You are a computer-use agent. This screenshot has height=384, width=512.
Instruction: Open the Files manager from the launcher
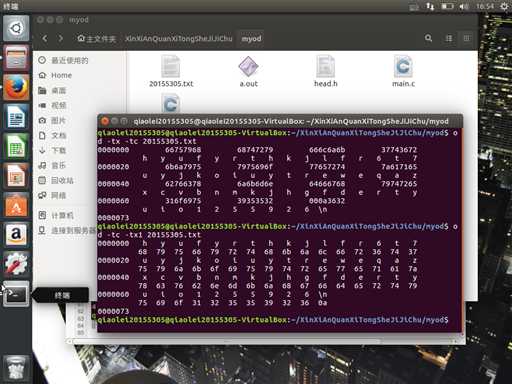(x=16, y=58)
